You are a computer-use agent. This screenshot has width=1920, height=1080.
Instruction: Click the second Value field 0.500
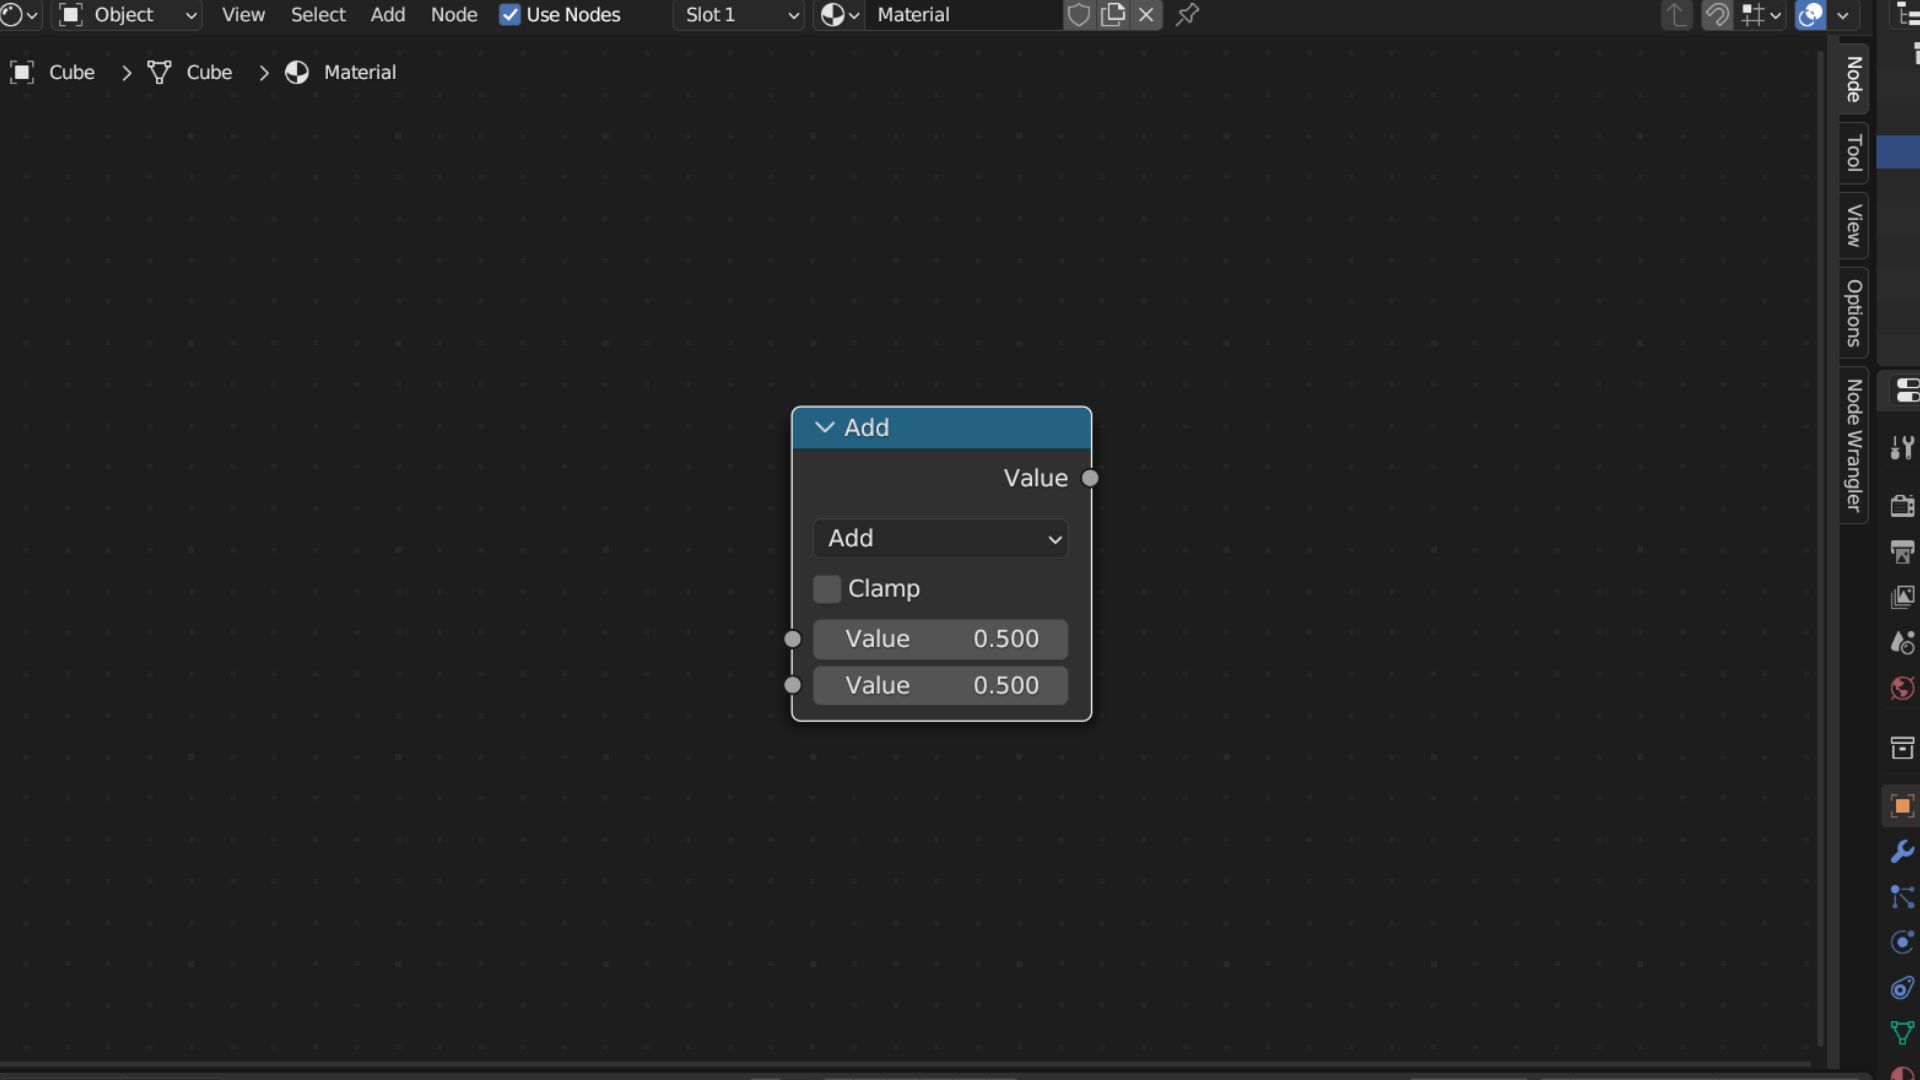(941, 686)
